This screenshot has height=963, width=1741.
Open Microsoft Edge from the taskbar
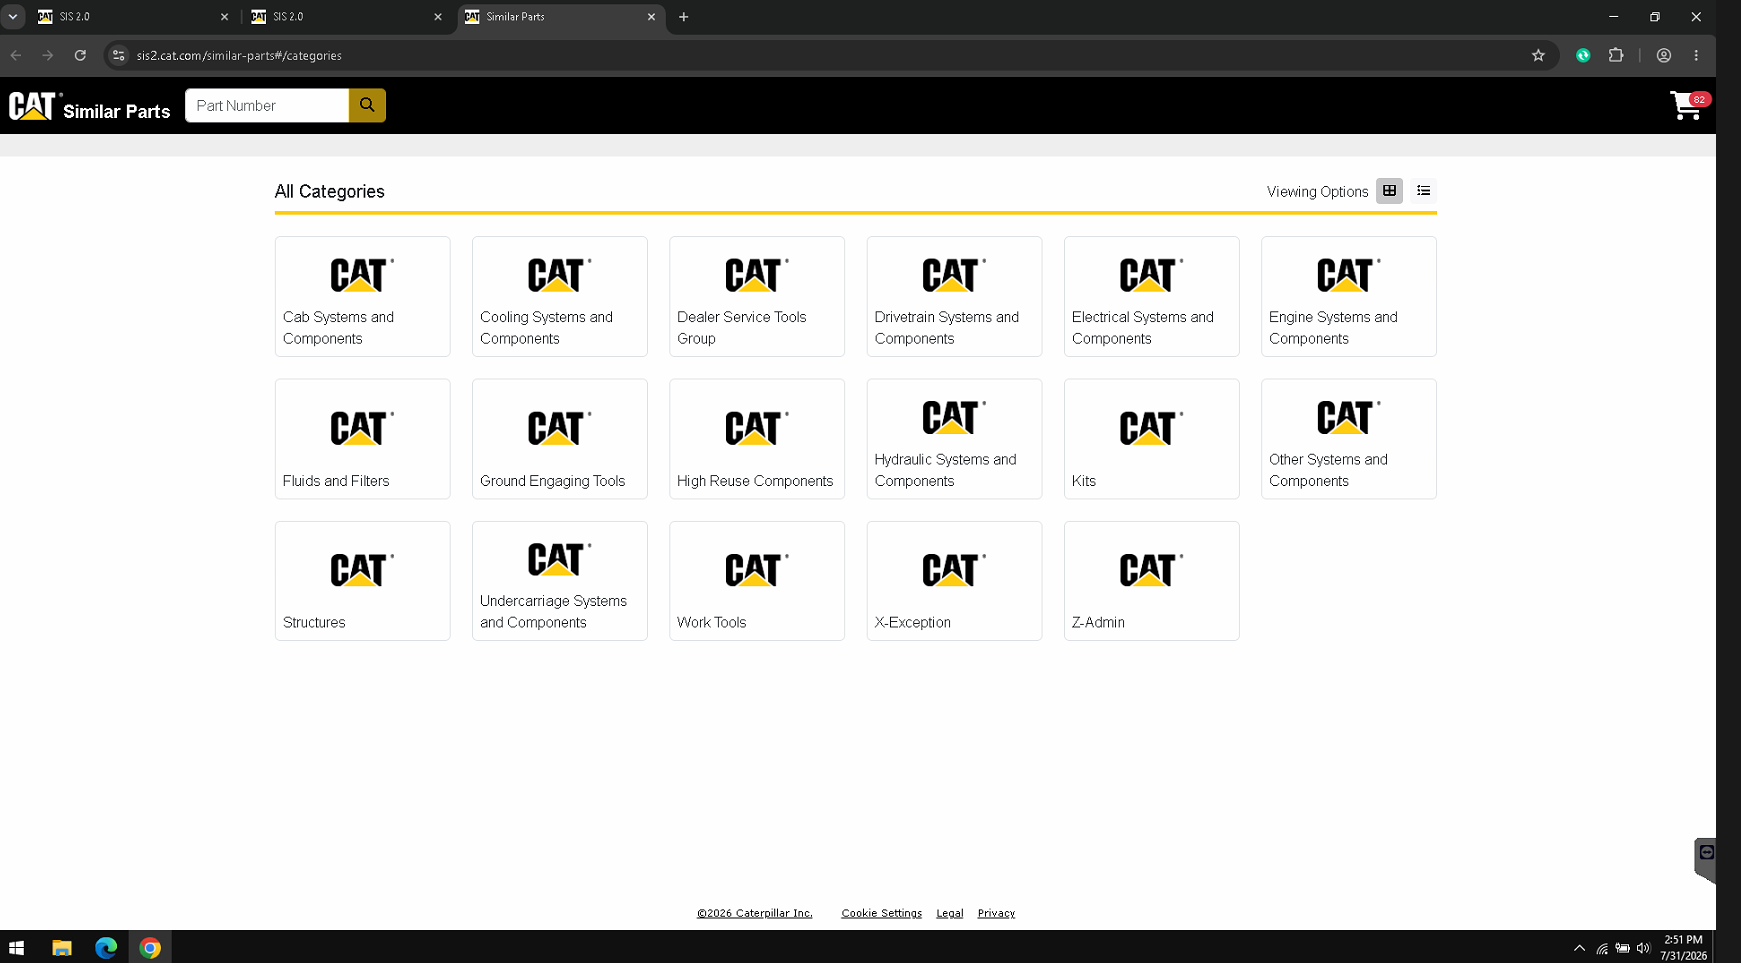106,947
